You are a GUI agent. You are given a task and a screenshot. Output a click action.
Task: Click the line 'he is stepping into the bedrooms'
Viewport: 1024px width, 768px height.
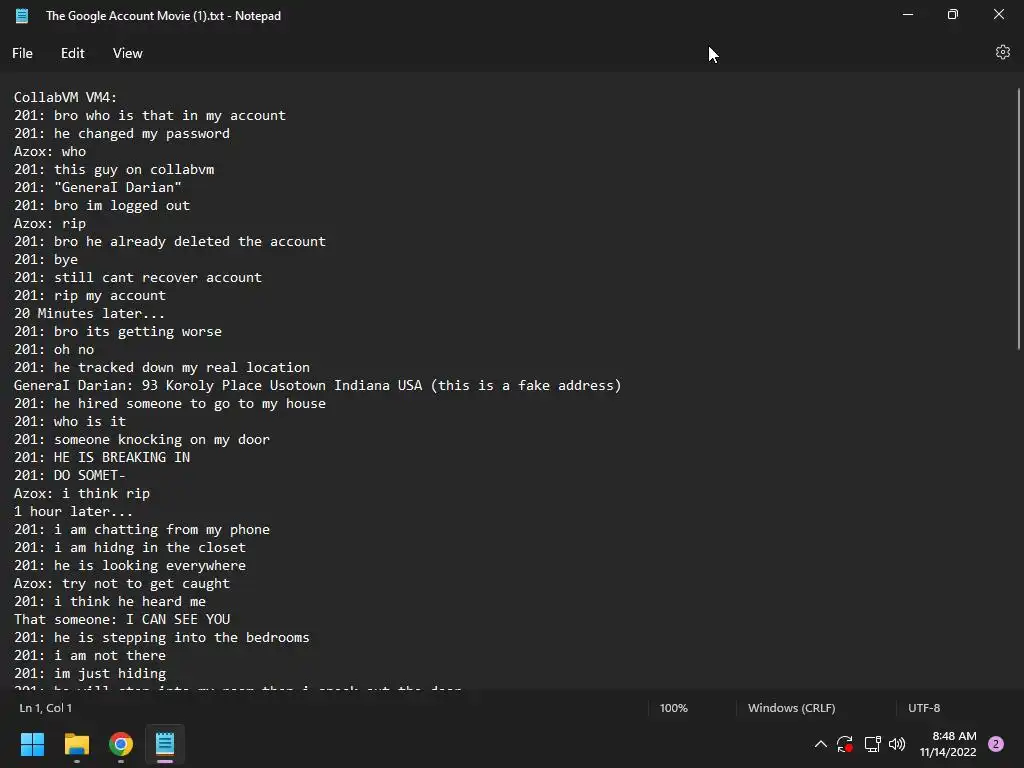pyautogui.click(x=162, y=637)
